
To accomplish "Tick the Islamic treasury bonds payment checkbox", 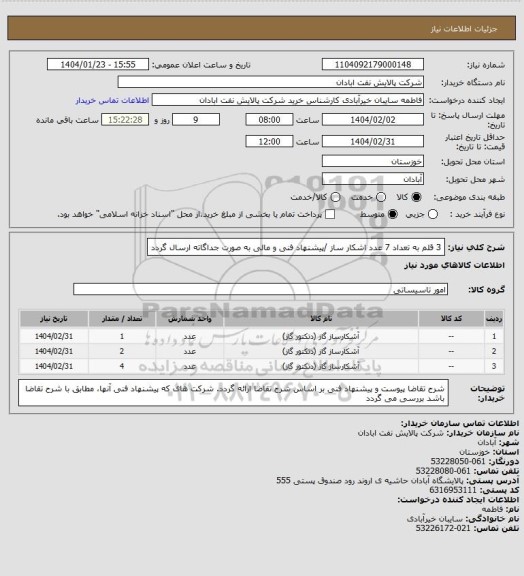I will (330, 214).
